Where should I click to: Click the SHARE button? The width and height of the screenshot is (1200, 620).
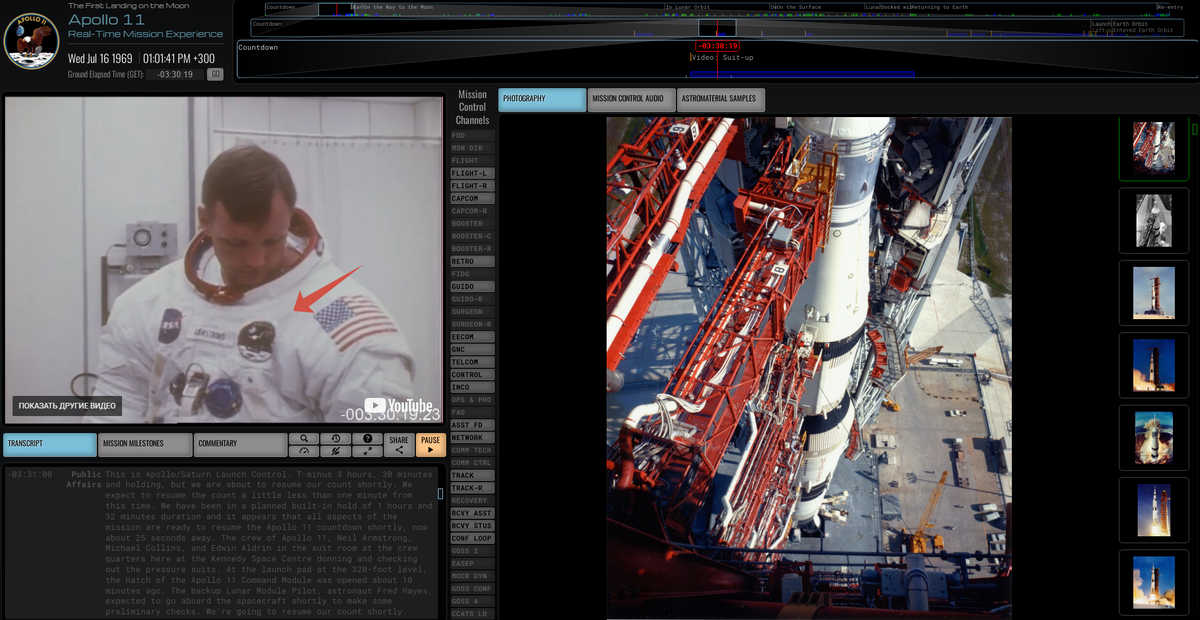(399, 445)
